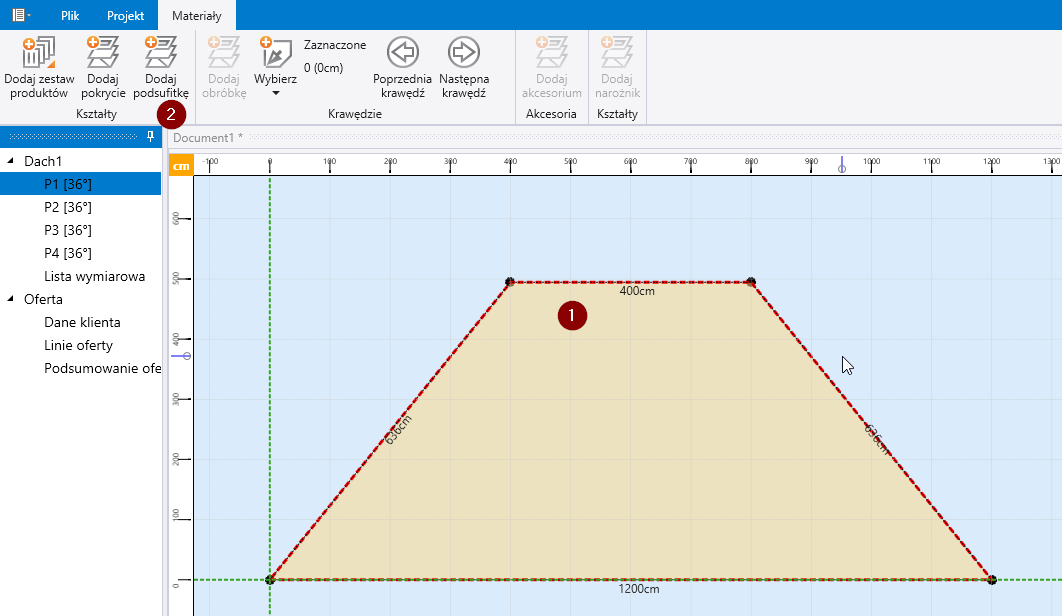This screenshot has width=1062, height=616.
Task: Open Linie oferty item
Action: tap(78, 345)
